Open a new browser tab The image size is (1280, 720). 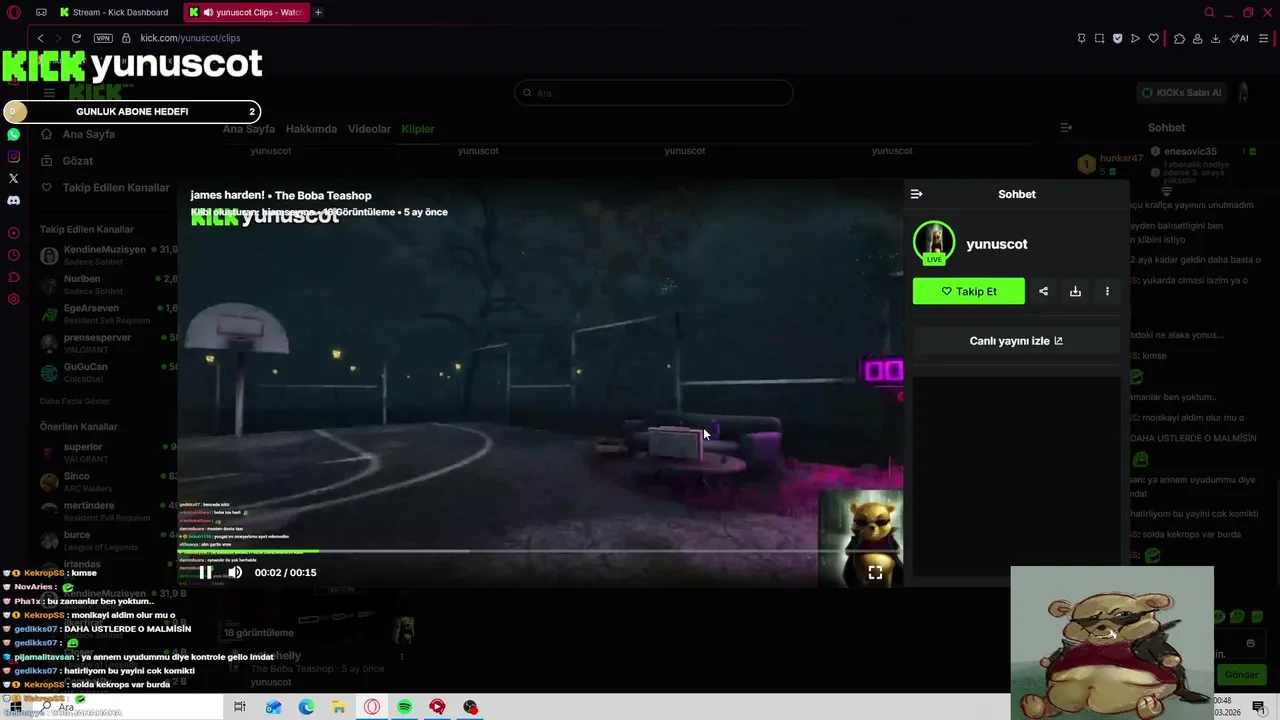point(318,12)
